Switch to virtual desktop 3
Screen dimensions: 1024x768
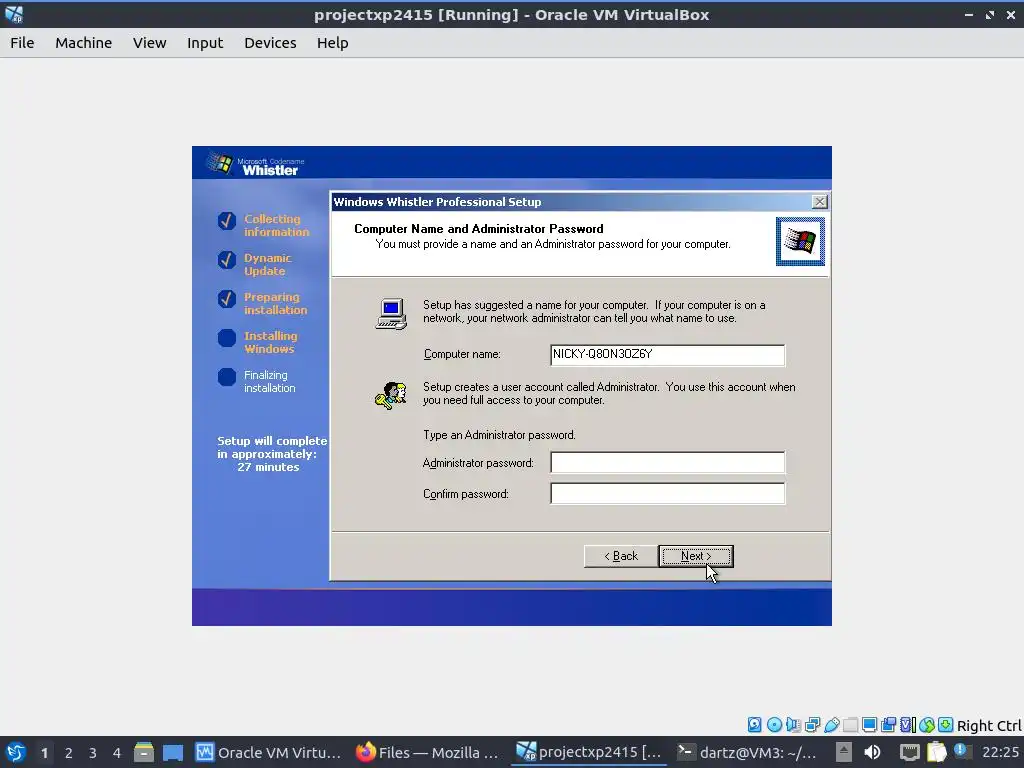pyautogui.click(x=93, y=753)
